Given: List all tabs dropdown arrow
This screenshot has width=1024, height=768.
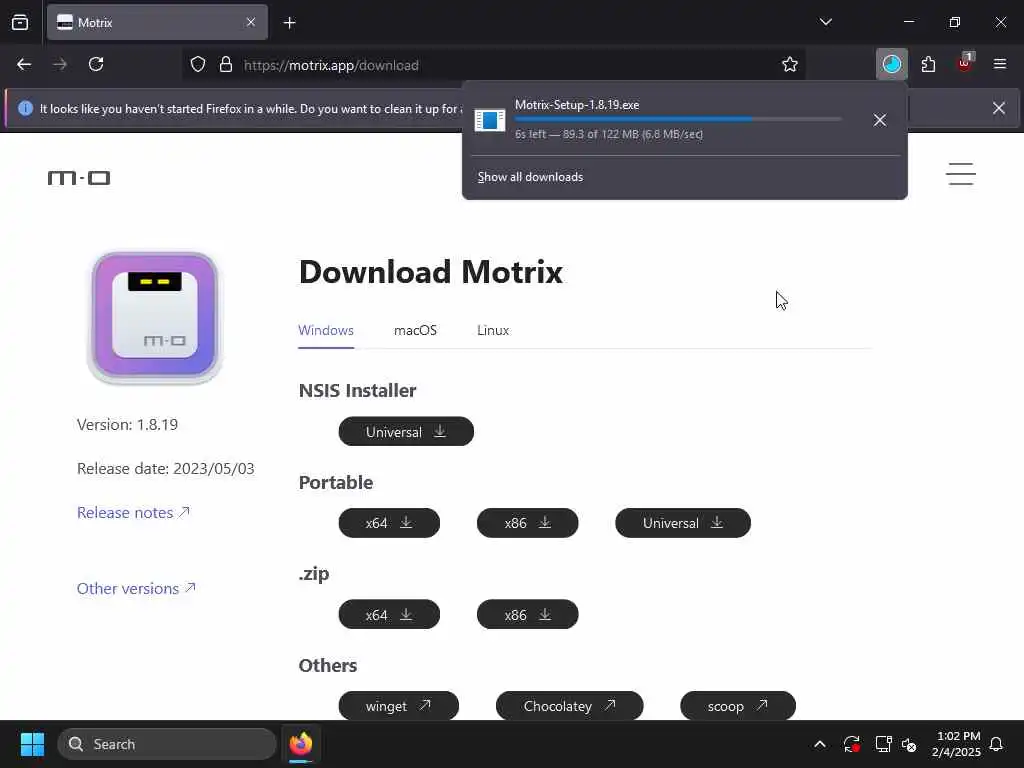Looking at the screenshot, I should [825, 22].
